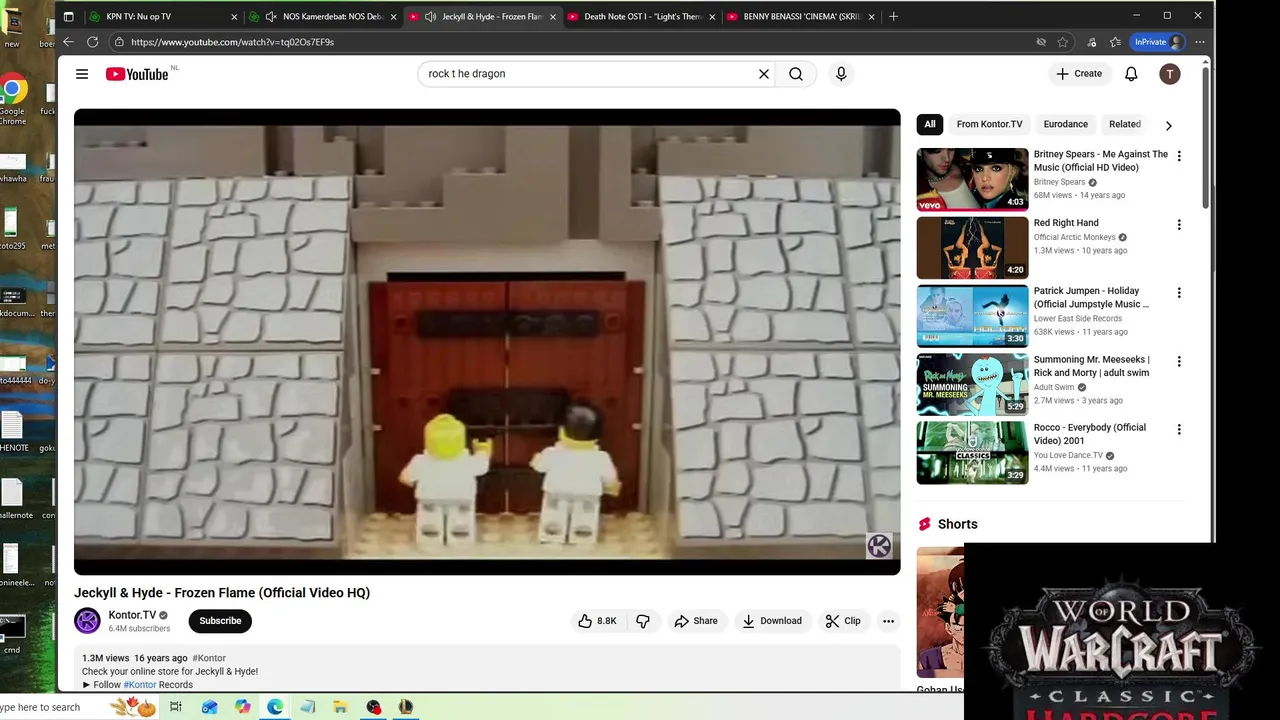Switch to NOS Kamerdebat tab

tap(323, 16)
